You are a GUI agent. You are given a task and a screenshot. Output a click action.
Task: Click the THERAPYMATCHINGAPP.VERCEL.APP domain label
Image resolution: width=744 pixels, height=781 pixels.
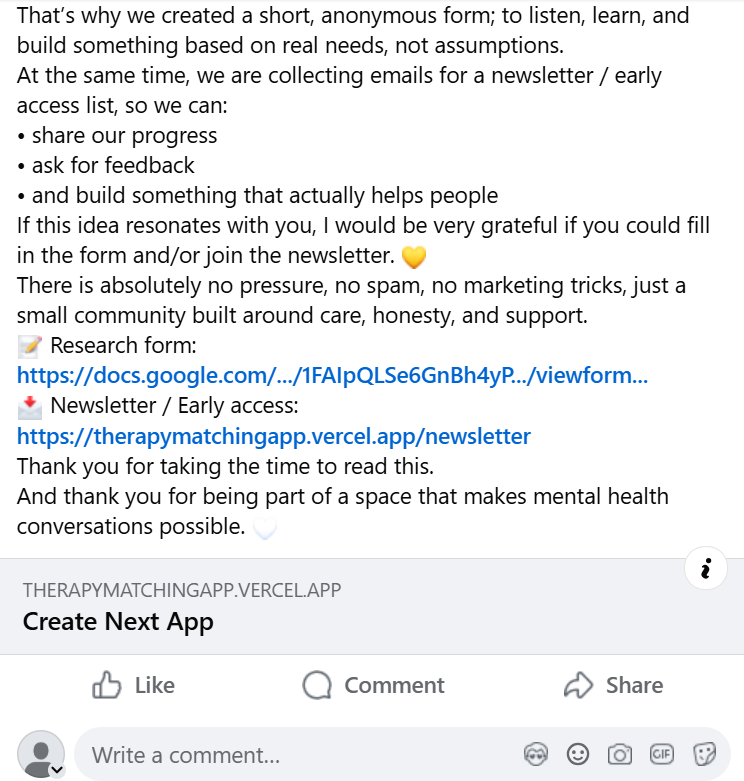(182, 590)
